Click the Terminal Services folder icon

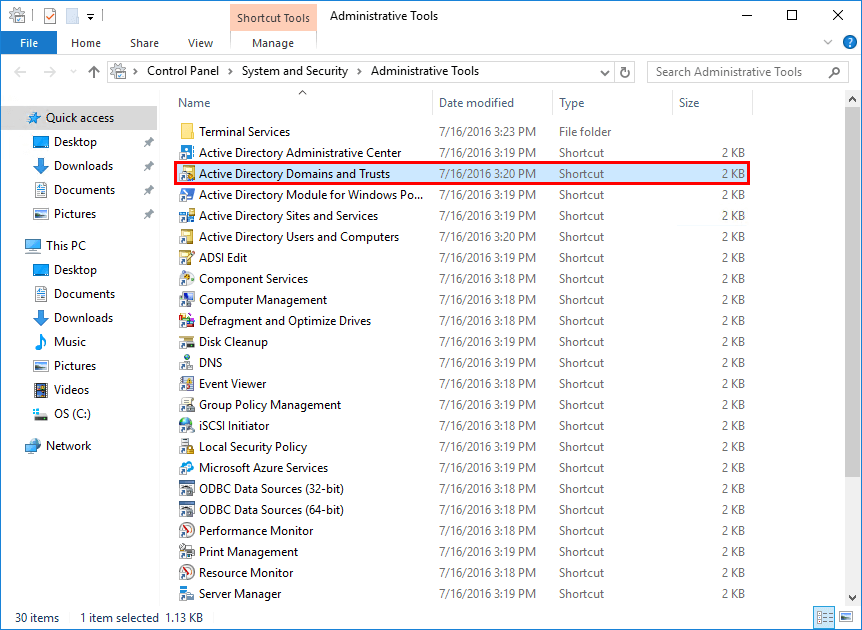(187, 131)
